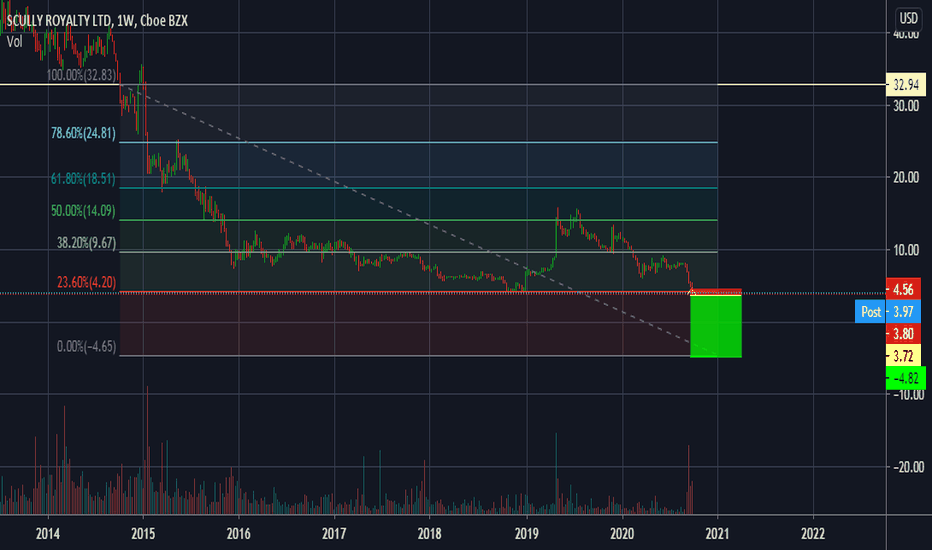Screen dimensions: 932x550
Task: Click the 30.00 price axis label
Action: tap(906, 106)
